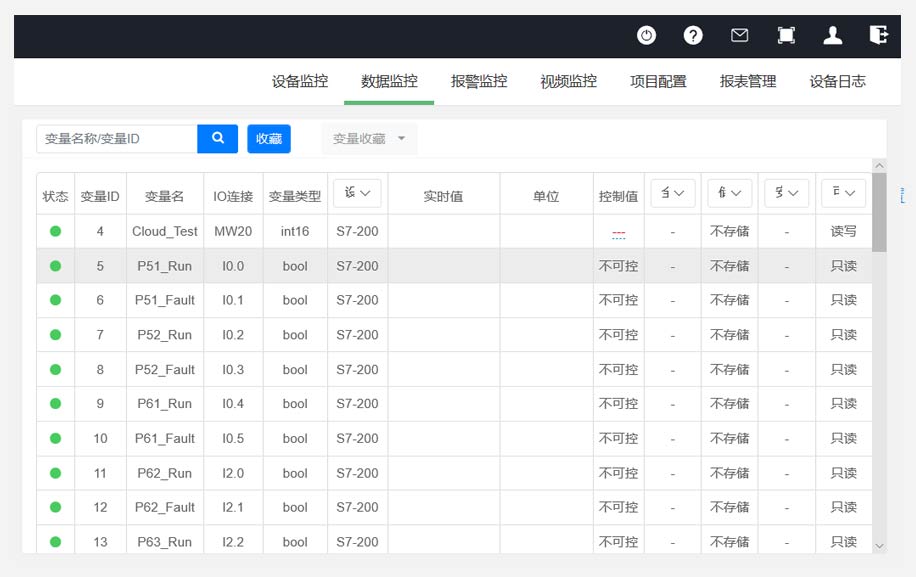The width and height of the screenshot is (916, 577).
Task: Focus the 变量名称/变量ID search field
Action: coord(117,138)
